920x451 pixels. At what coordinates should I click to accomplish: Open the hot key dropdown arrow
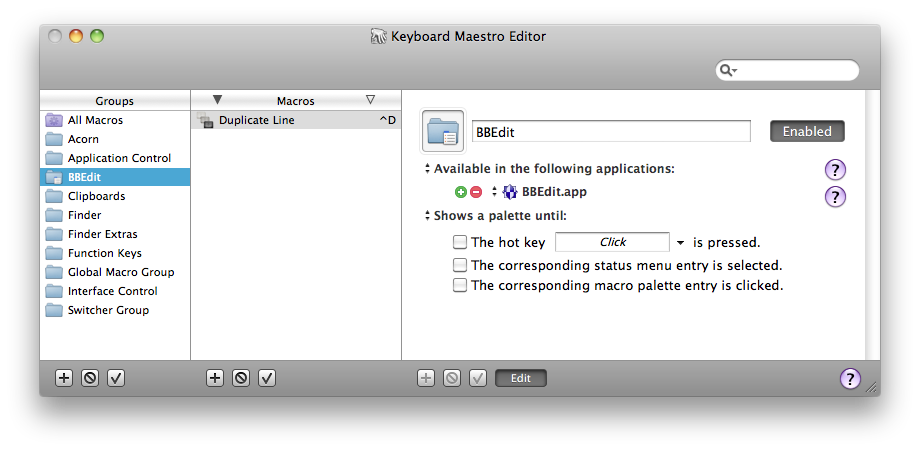click(681, 243)
